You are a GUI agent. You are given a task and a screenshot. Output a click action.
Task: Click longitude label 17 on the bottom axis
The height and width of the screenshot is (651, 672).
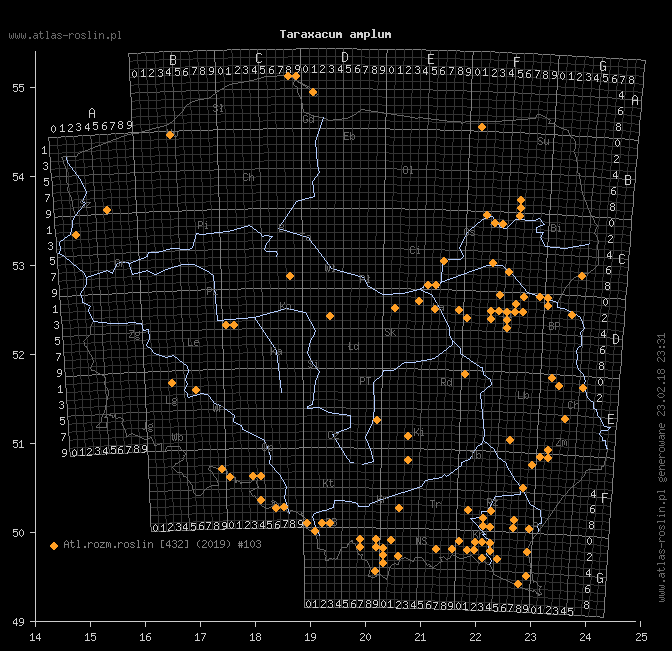pyautogui.click(x=201, y=637)
